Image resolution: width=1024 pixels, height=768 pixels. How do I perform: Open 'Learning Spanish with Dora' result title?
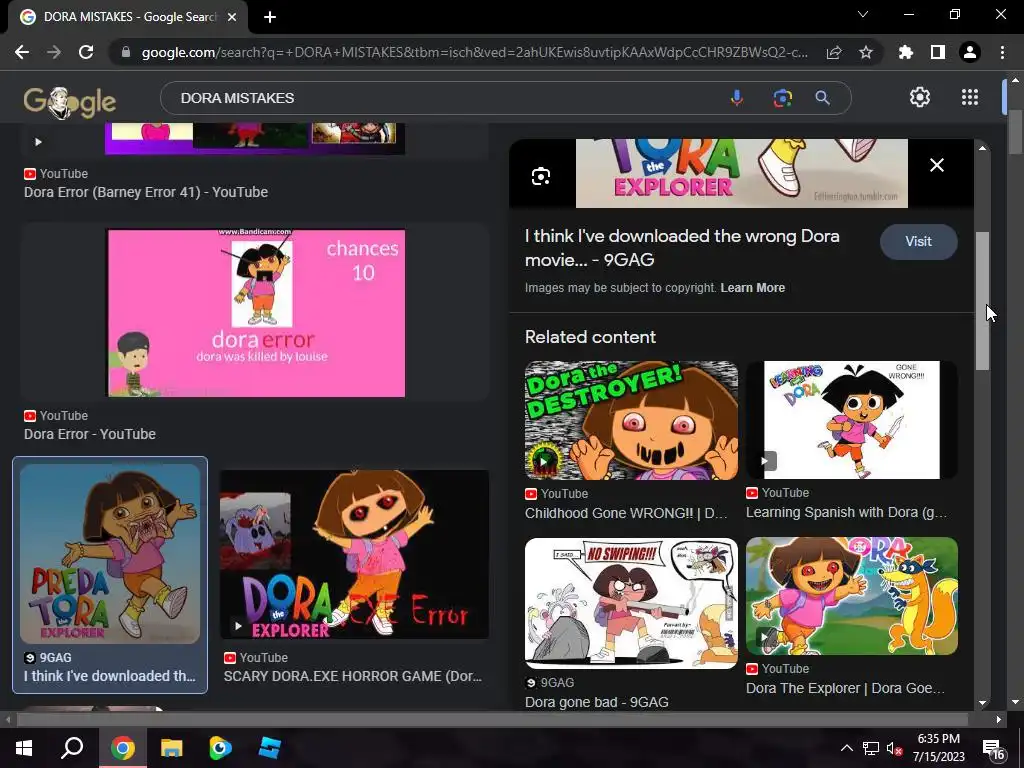point(846,513)
